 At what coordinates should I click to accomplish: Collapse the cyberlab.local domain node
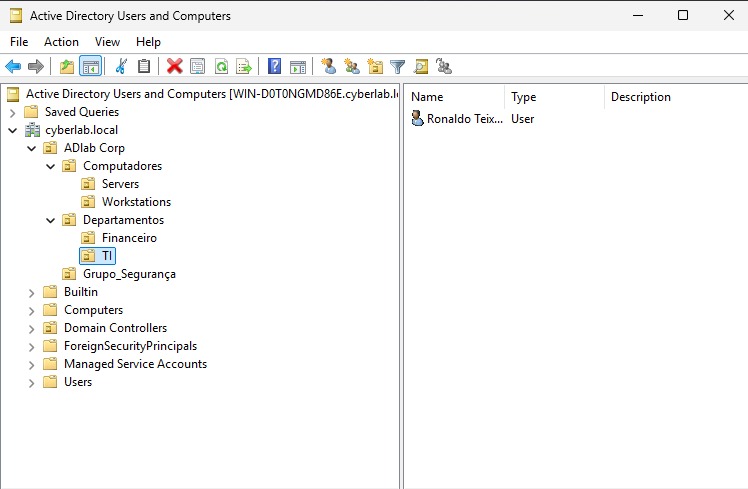tap(13, 130)
